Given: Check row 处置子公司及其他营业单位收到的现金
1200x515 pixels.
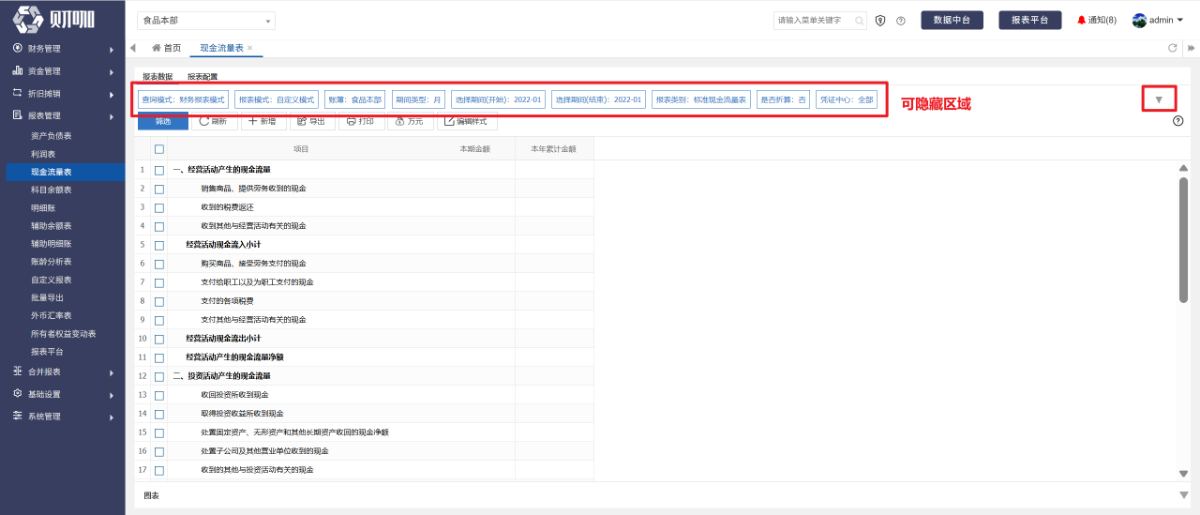Looking at the screenshot, I should (x=159, y=451).
